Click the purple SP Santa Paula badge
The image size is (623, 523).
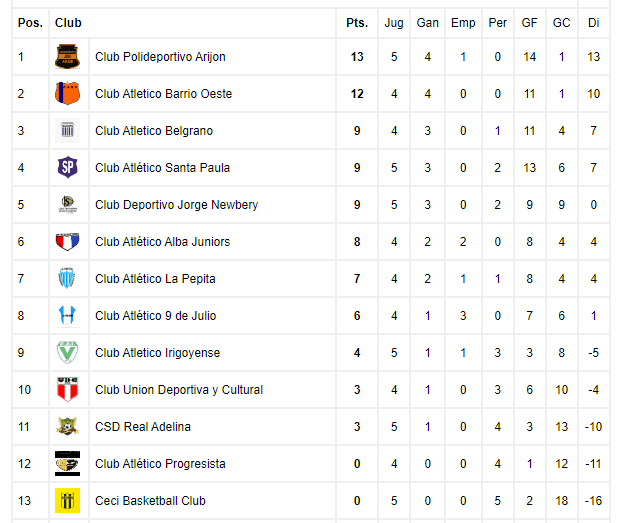[x=67, y=167]
